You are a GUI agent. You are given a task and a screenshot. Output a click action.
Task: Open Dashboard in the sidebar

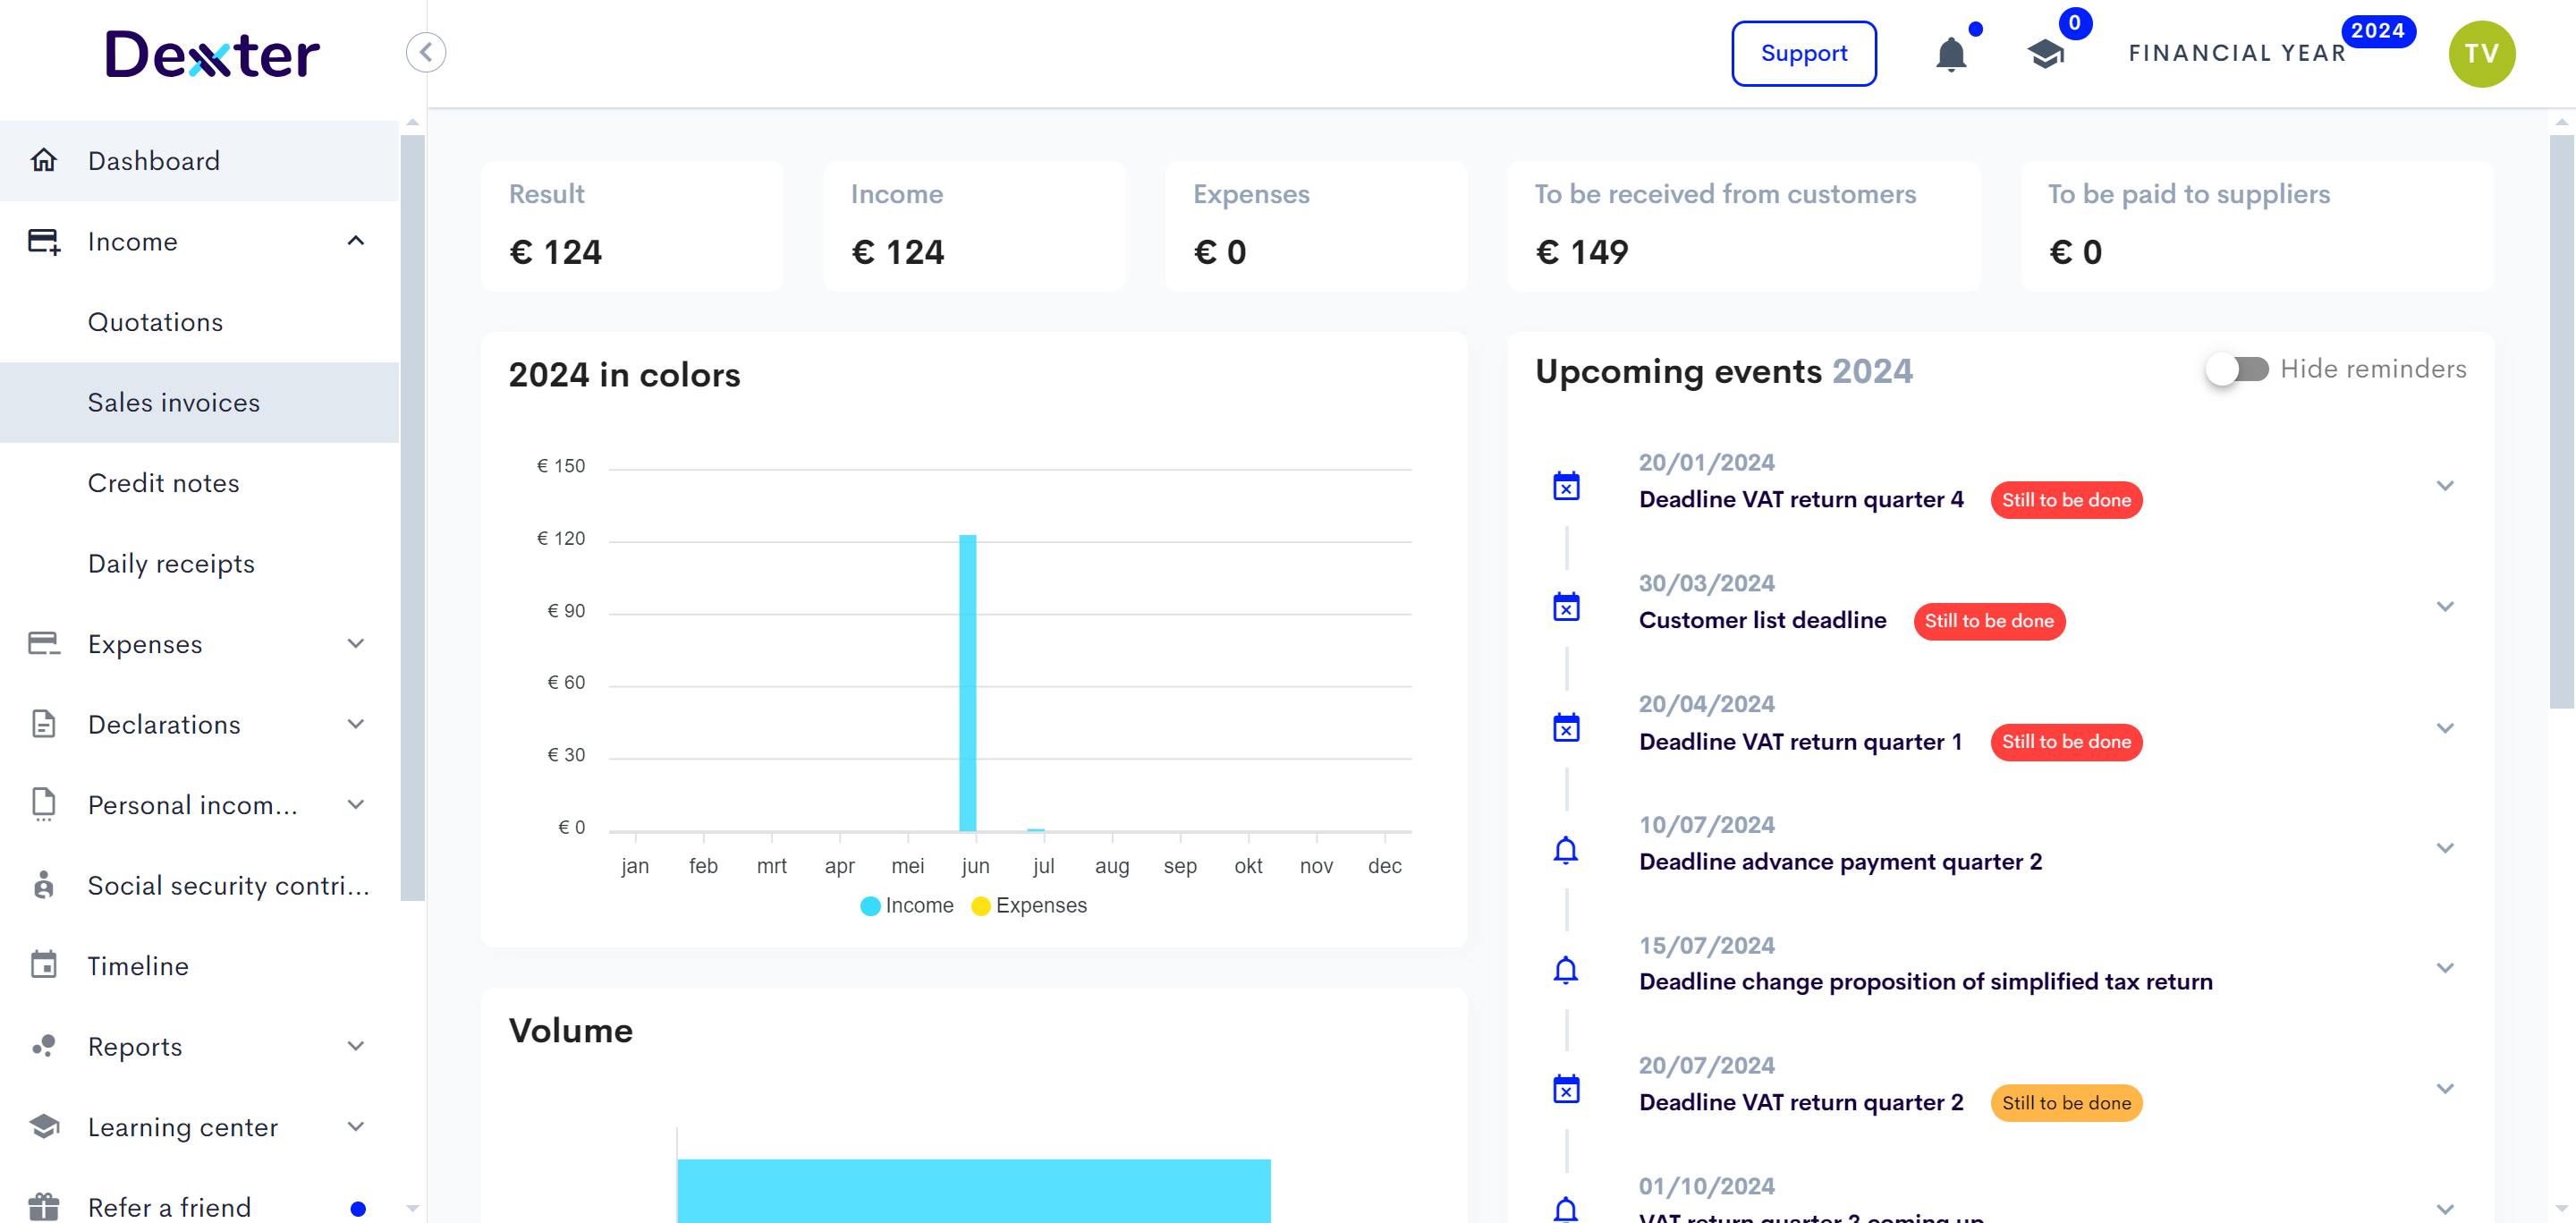pos(200,160)
